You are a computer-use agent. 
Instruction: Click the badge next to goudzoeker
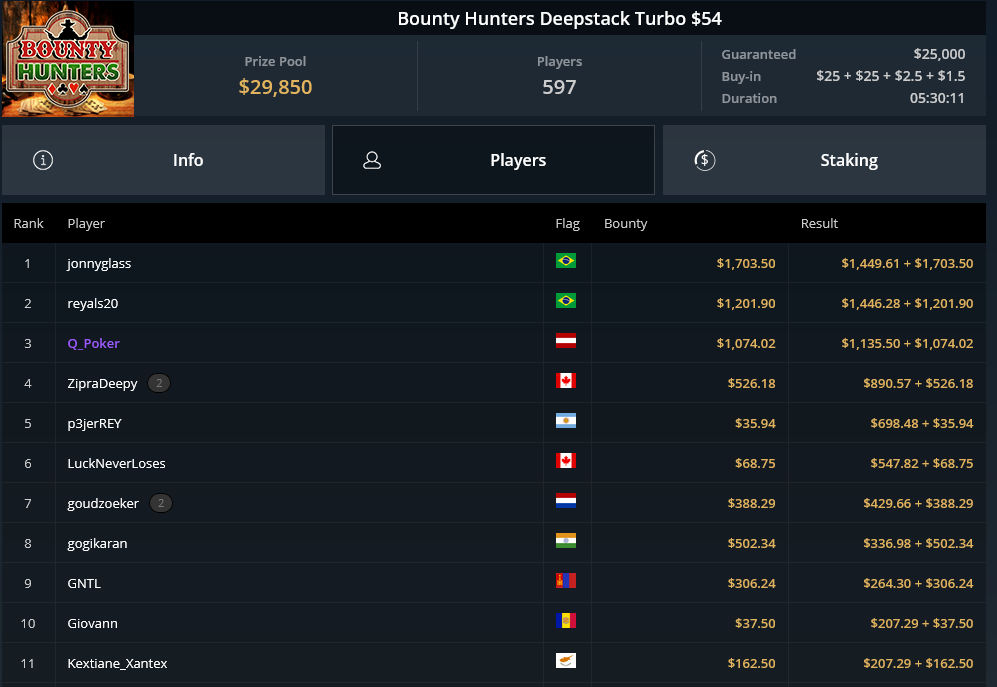pyautogui.click(x=161, y=503)
